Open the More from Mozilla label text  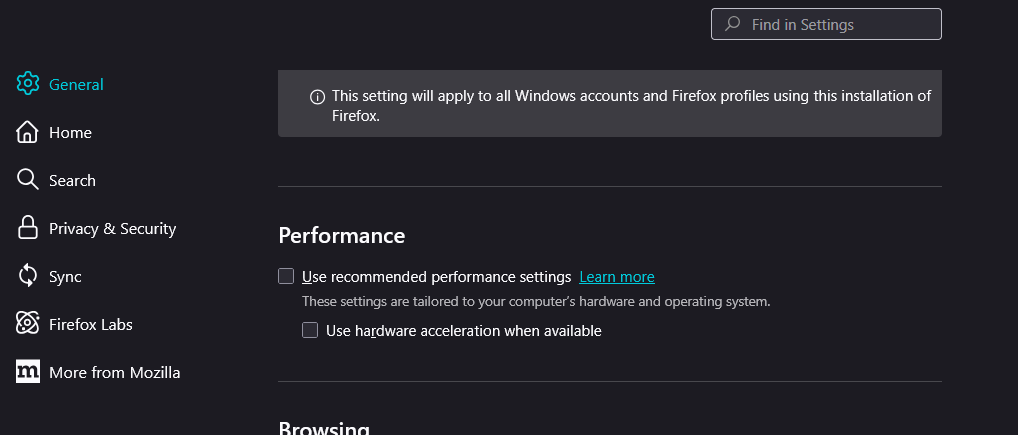pos(114,372)
